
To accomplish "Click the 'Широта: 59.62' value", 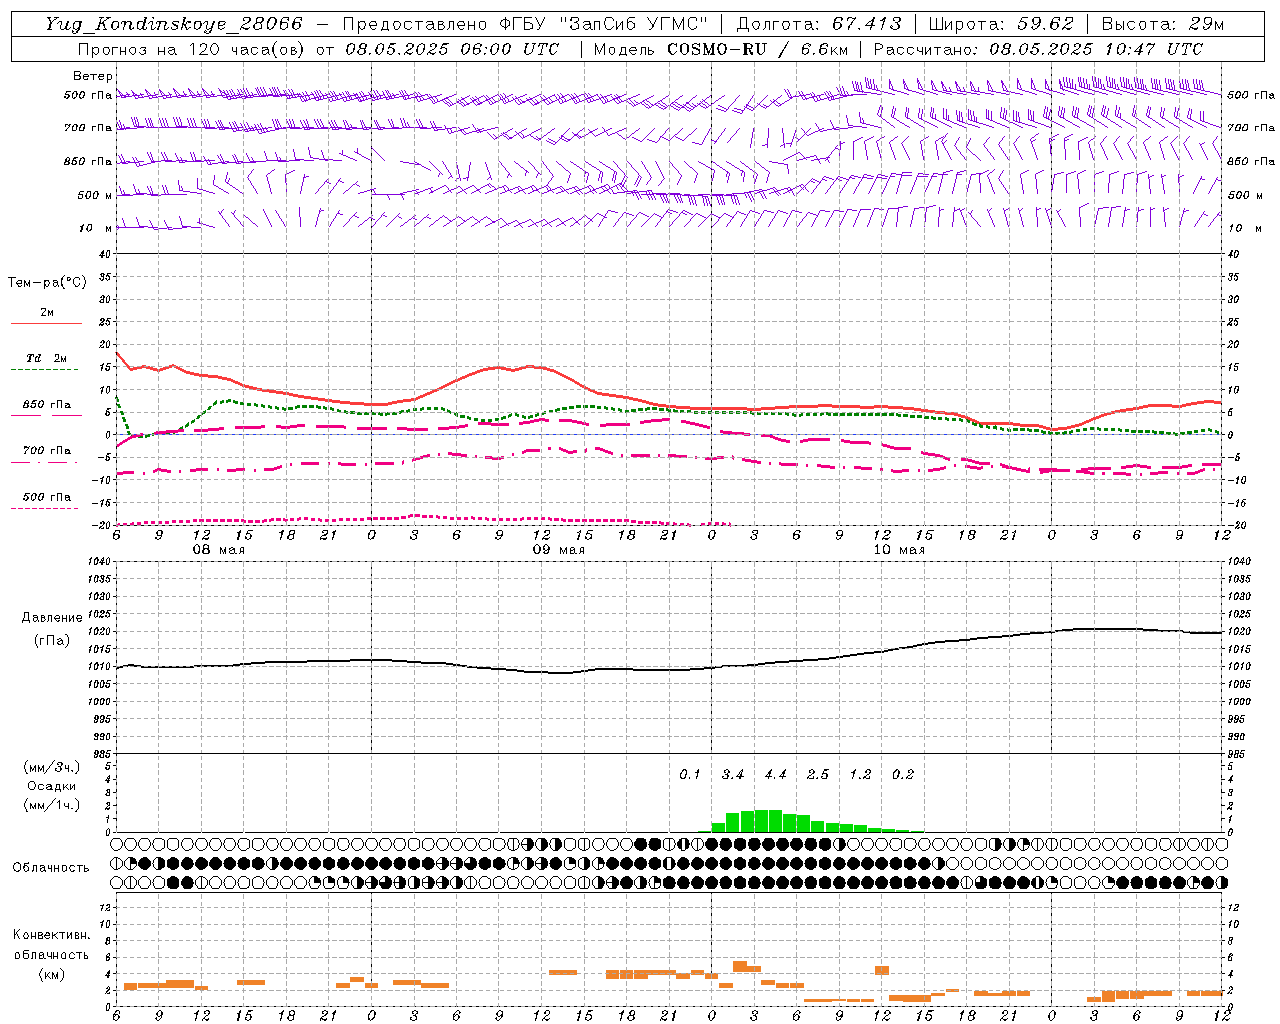I will pos(1001,24).
